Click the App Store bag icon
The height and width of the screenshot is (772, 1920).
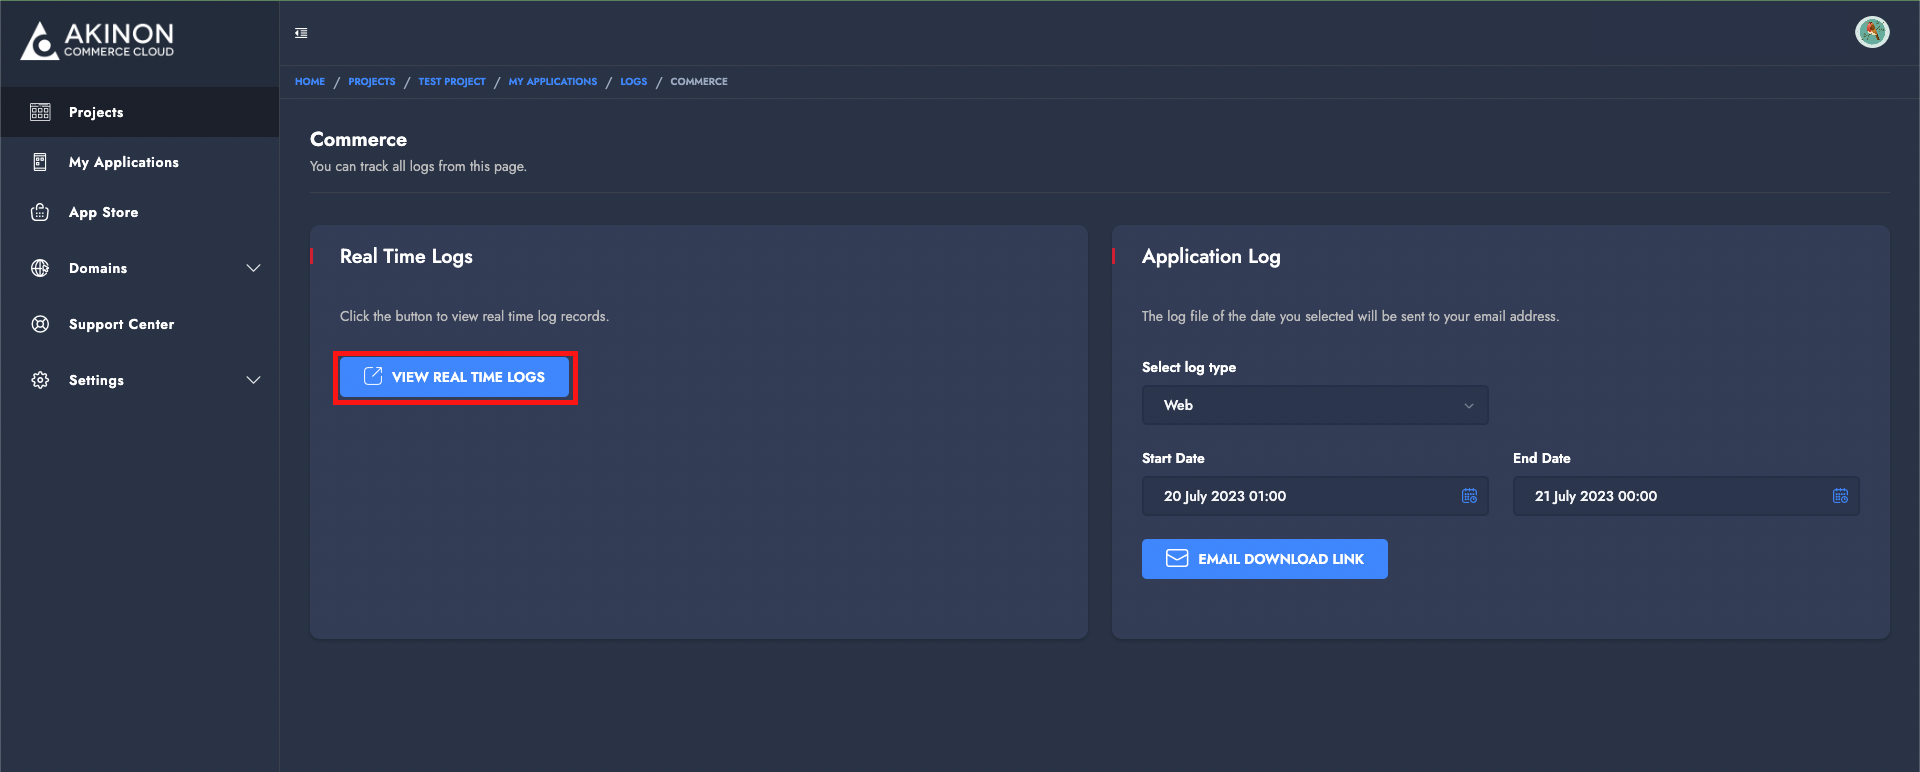tap(40, 212)
